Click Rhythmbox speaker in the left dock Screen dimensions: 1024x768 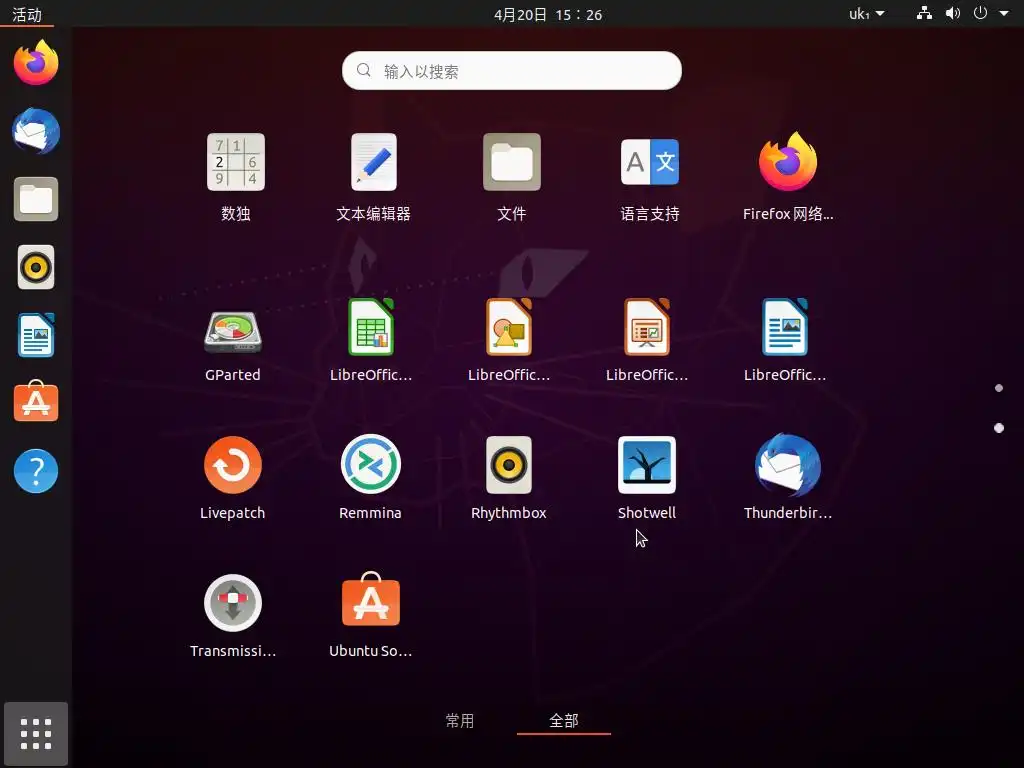[x=36, y=267]
